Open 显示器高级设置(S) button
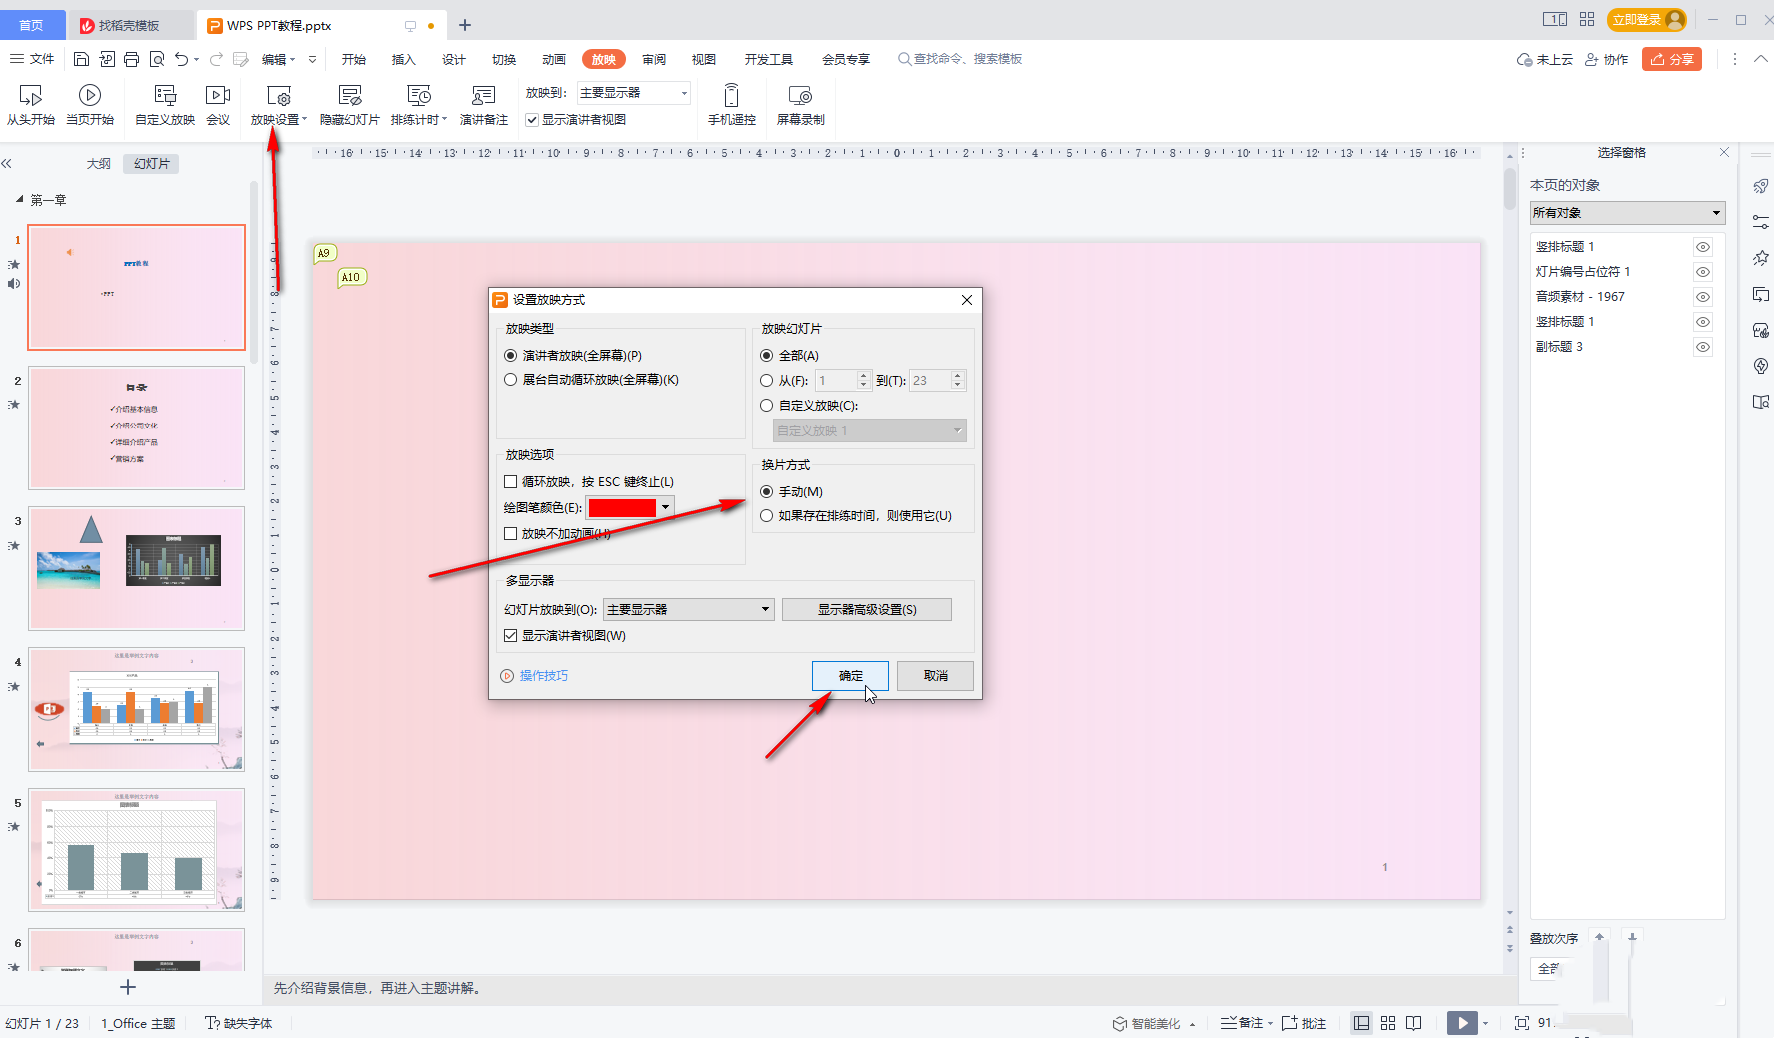 pos(867,609)
